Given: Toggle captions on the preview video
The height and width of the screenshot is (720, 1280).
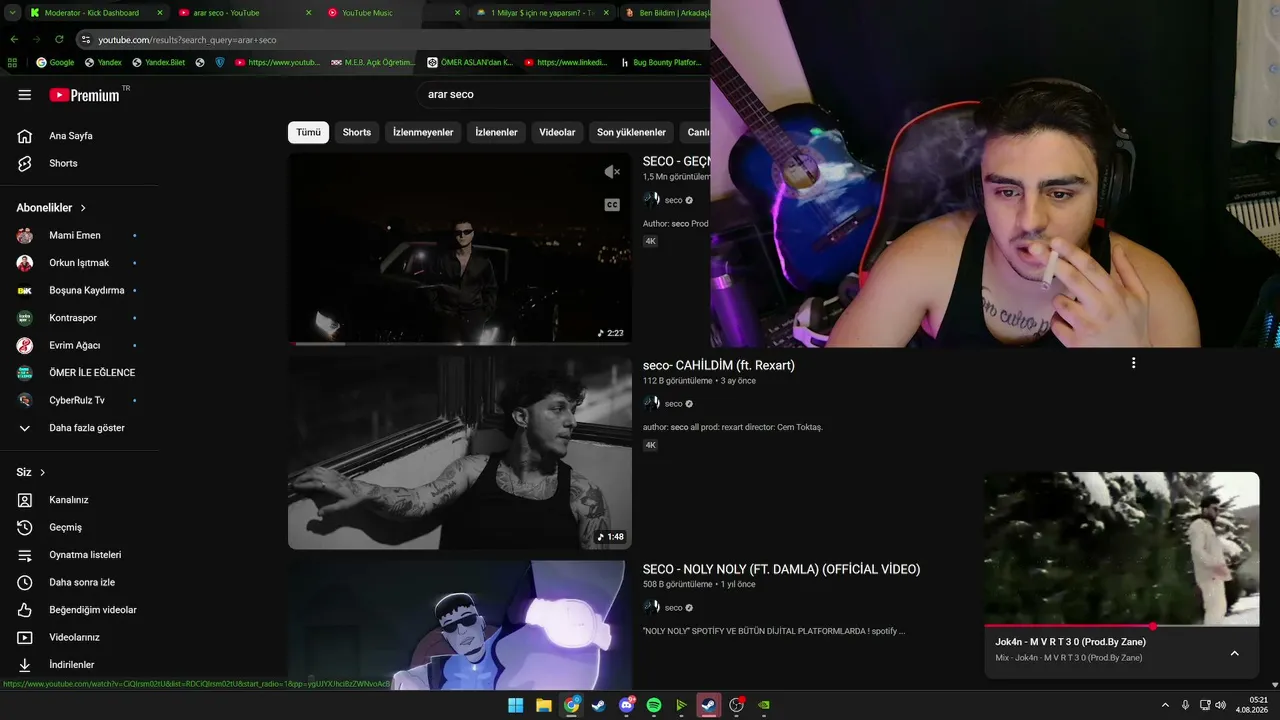Looking at the screenshot, I should click(612, 205).
